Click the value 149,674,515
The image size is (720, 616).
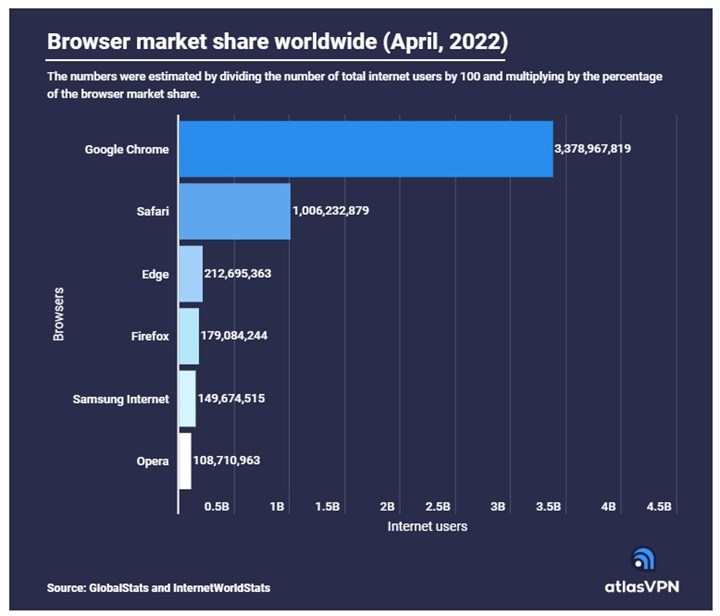(x=231, y=398)
